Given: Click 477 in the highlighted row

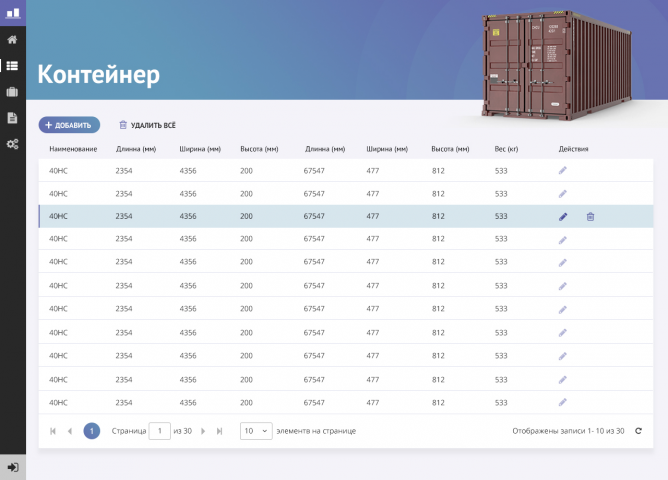Looking at the screenshot, I should pos(373,216).
